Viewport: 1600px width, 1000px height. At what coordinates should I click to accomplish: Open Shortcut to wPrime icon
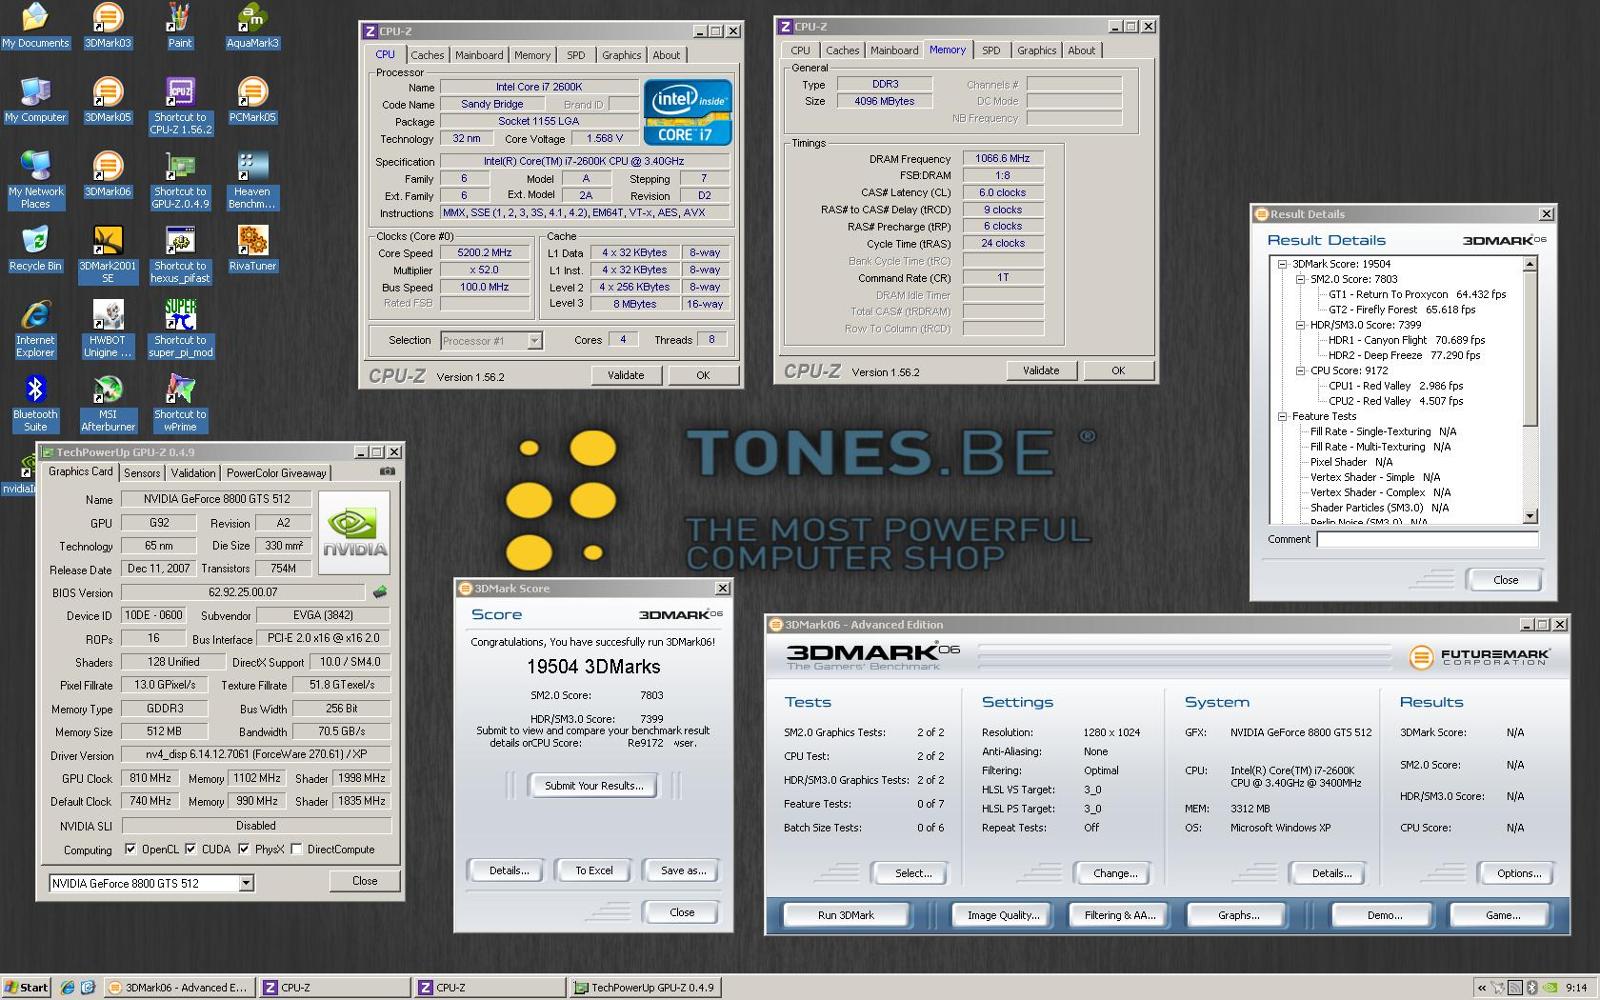click(x=180, y=402)
